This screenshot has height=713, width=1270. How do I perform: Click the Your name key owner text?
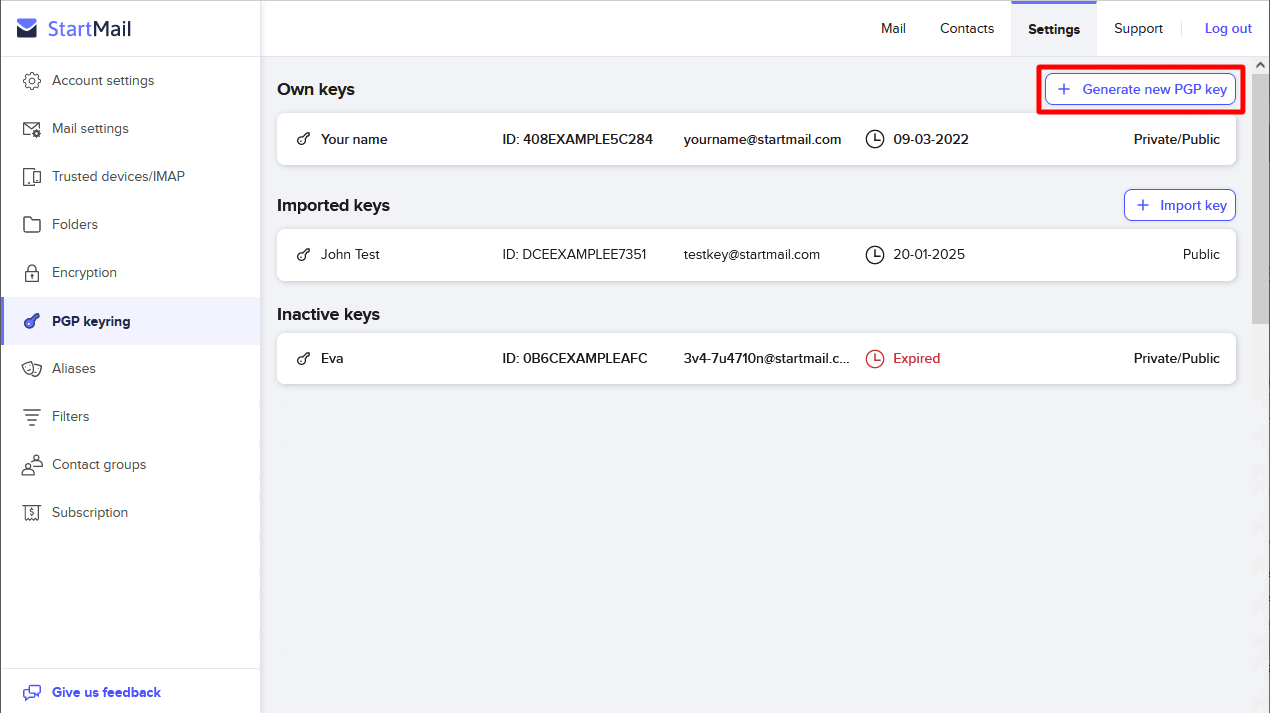pyautogui.click(x=354, y=139)
